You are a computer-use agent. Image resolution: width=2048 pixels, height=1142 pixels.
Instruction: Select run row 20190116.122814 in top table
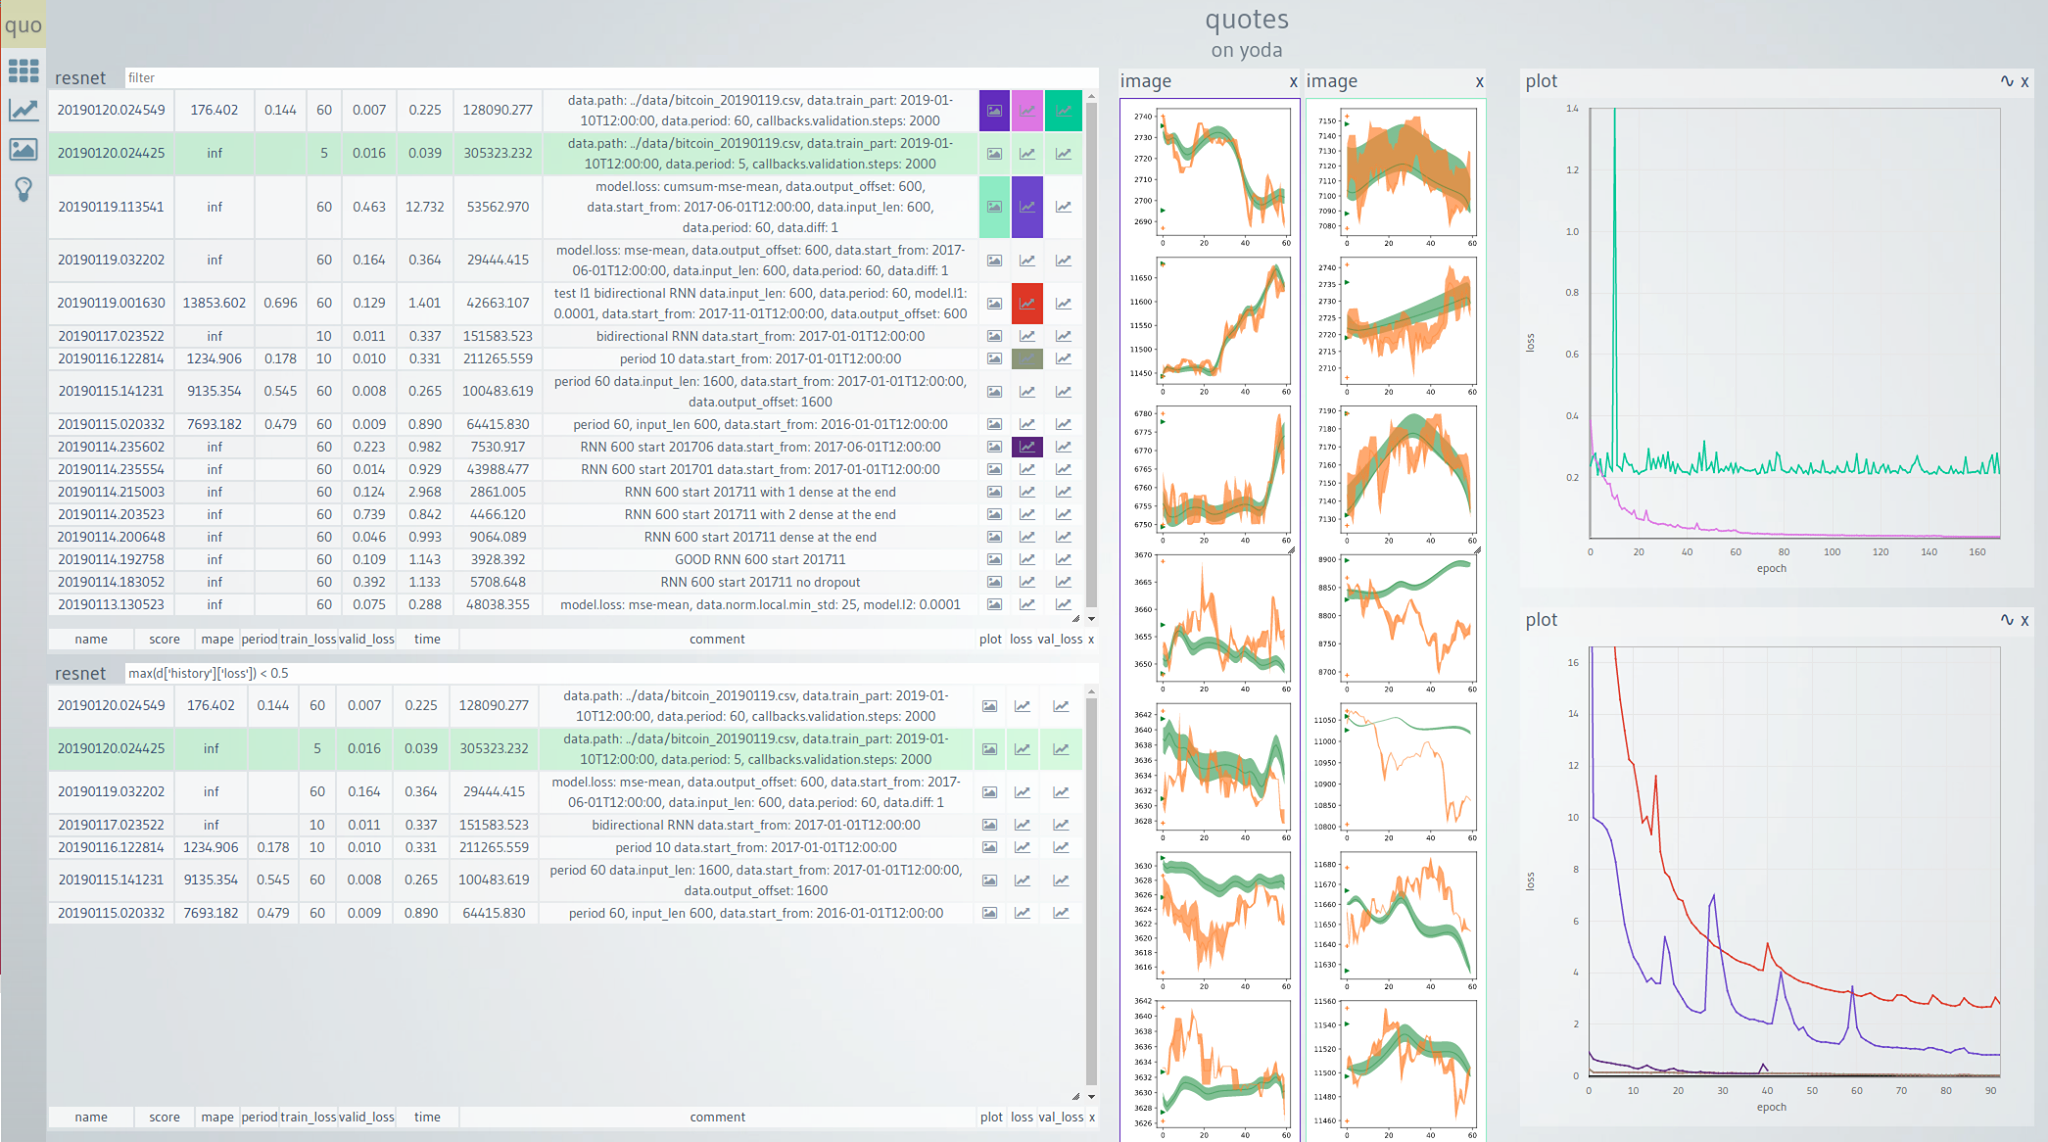click(111, 359)
